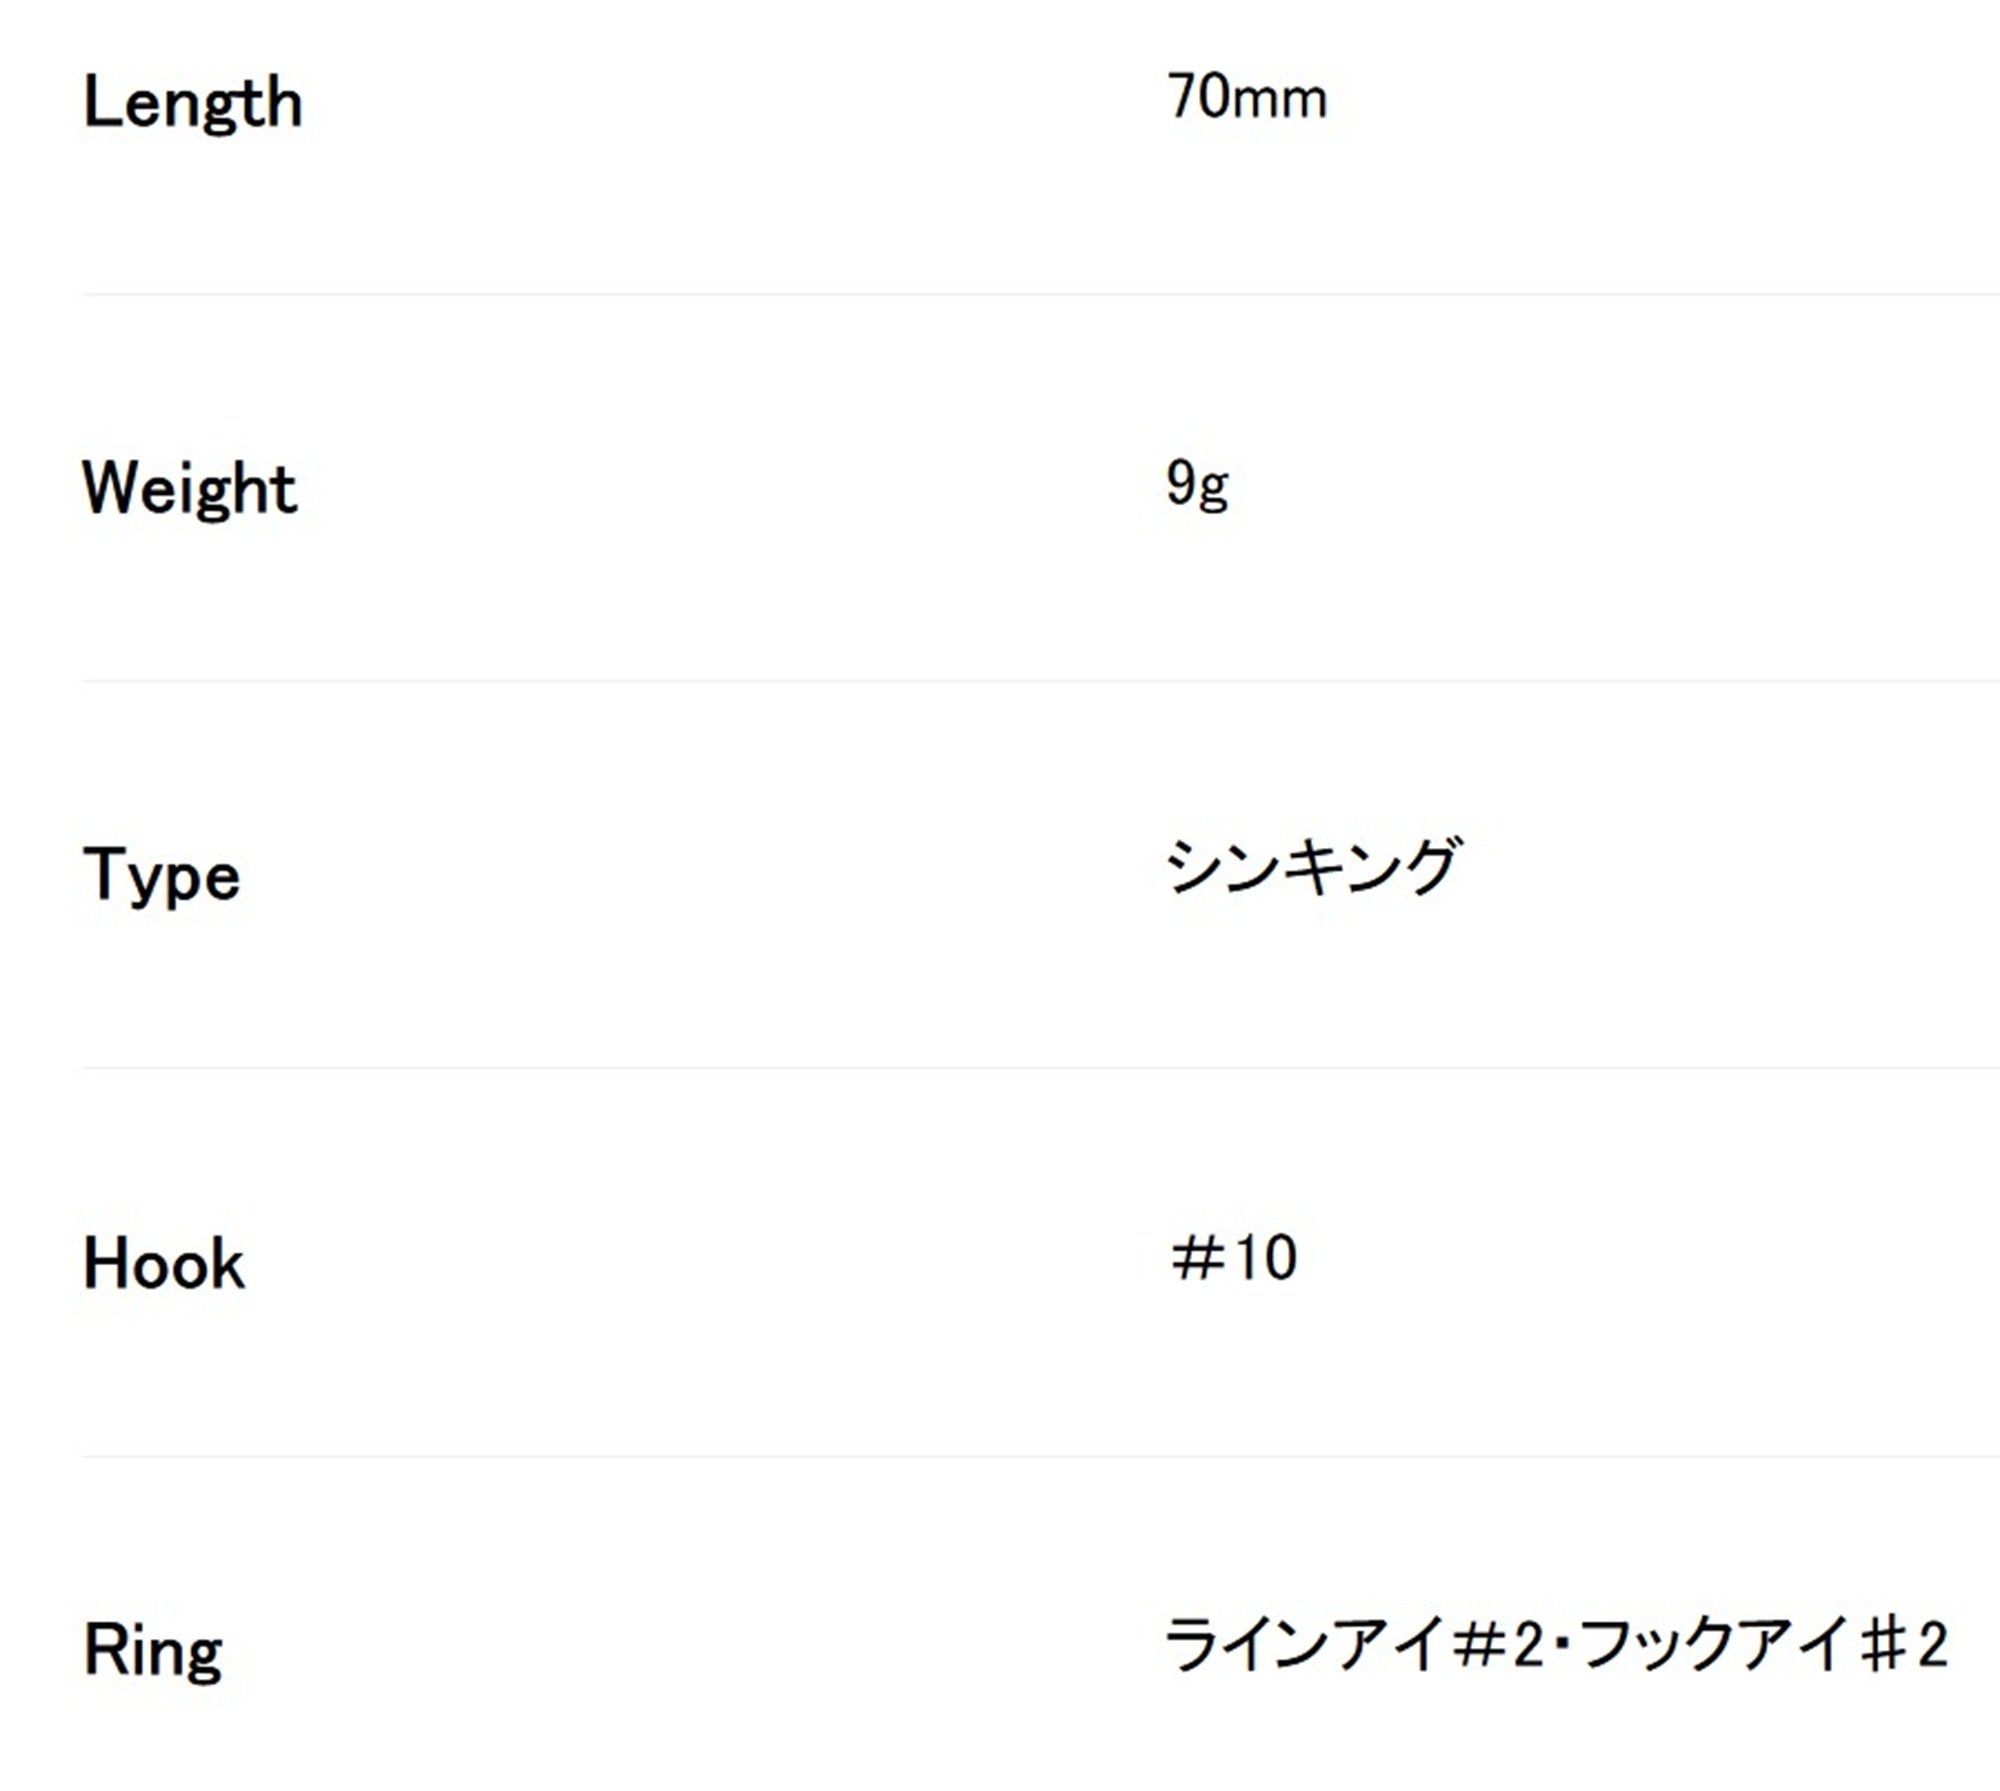Select the シンキング type value
This screenshot has width=2000, height=1791.
pos(1312,867)
